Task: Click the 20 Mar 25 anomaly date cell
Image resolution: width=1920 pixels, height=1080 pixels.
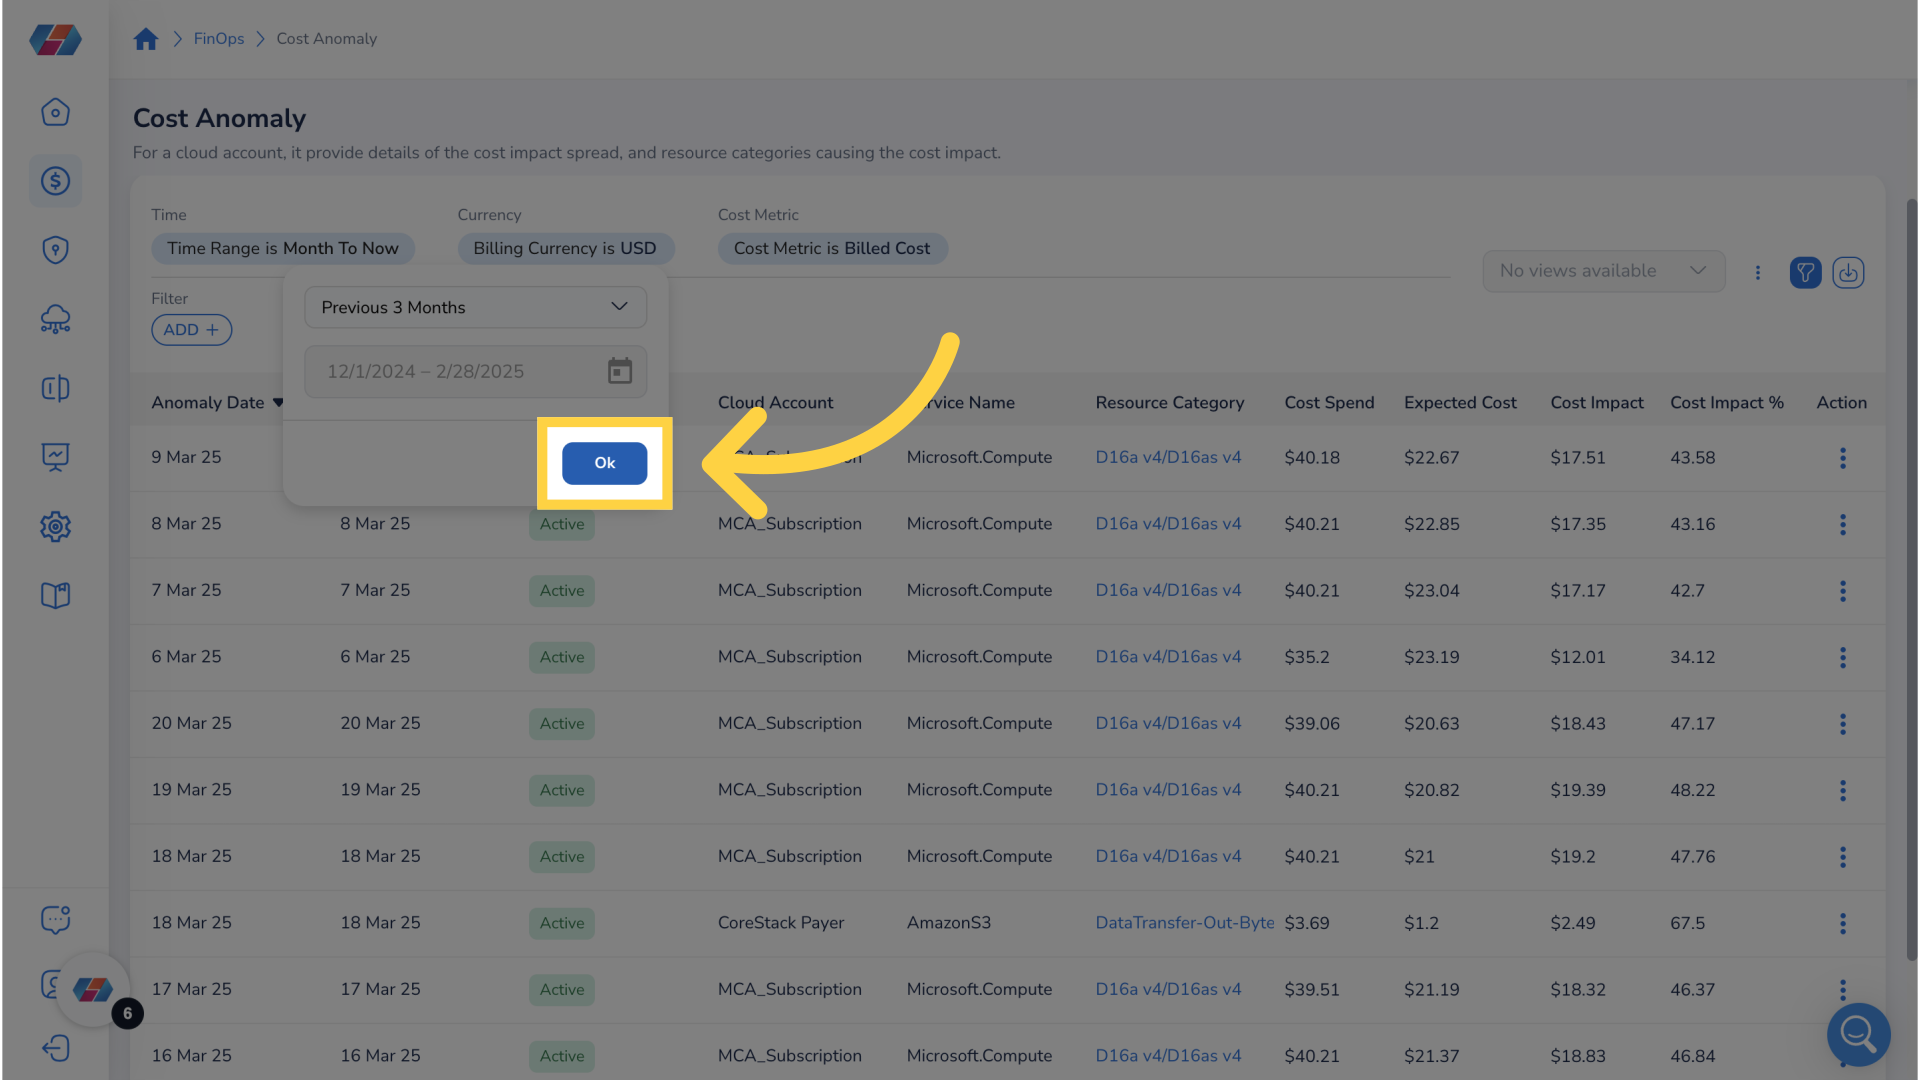Action: 191,723
